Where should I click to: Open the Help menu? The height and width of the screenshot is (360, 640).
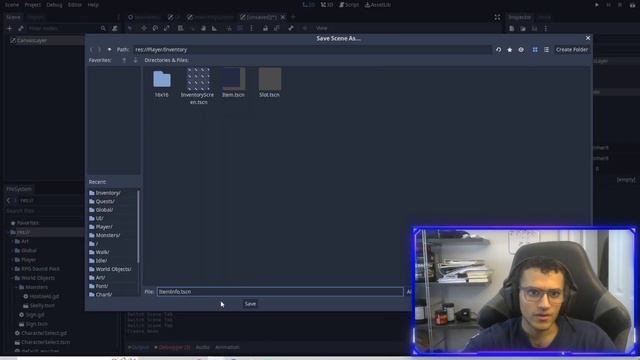(93, 5)
